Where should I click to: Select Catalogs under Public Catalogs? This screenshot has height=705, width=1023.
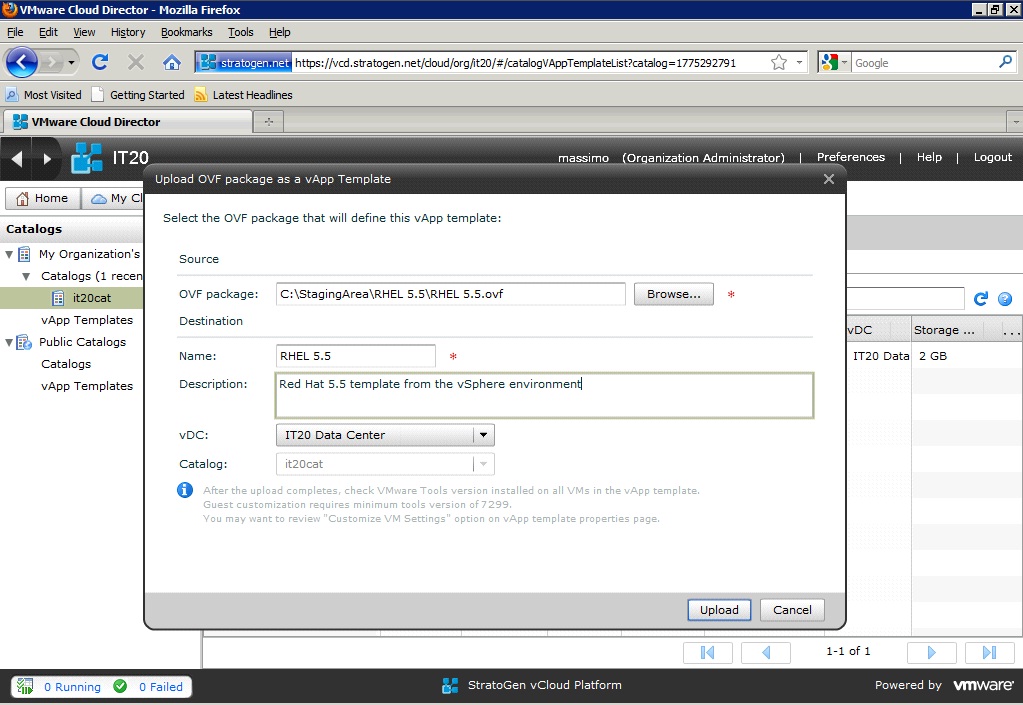click(66, 364)
